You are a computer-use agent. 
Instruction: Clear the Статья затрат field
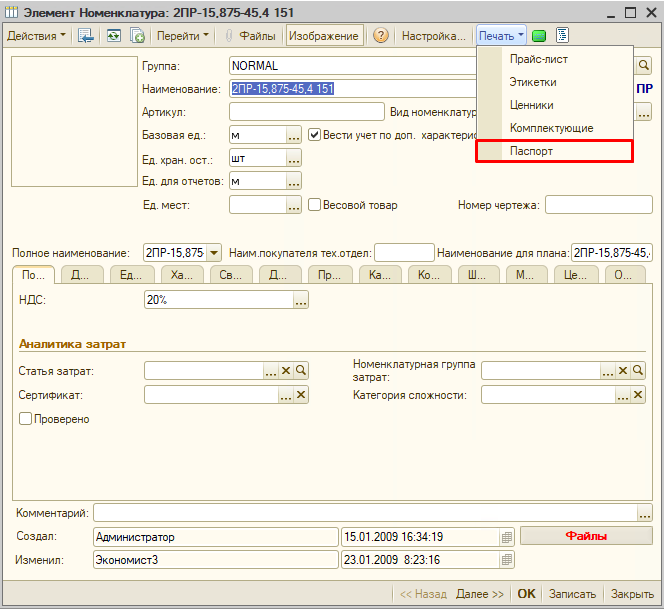(x=286, y=371)
